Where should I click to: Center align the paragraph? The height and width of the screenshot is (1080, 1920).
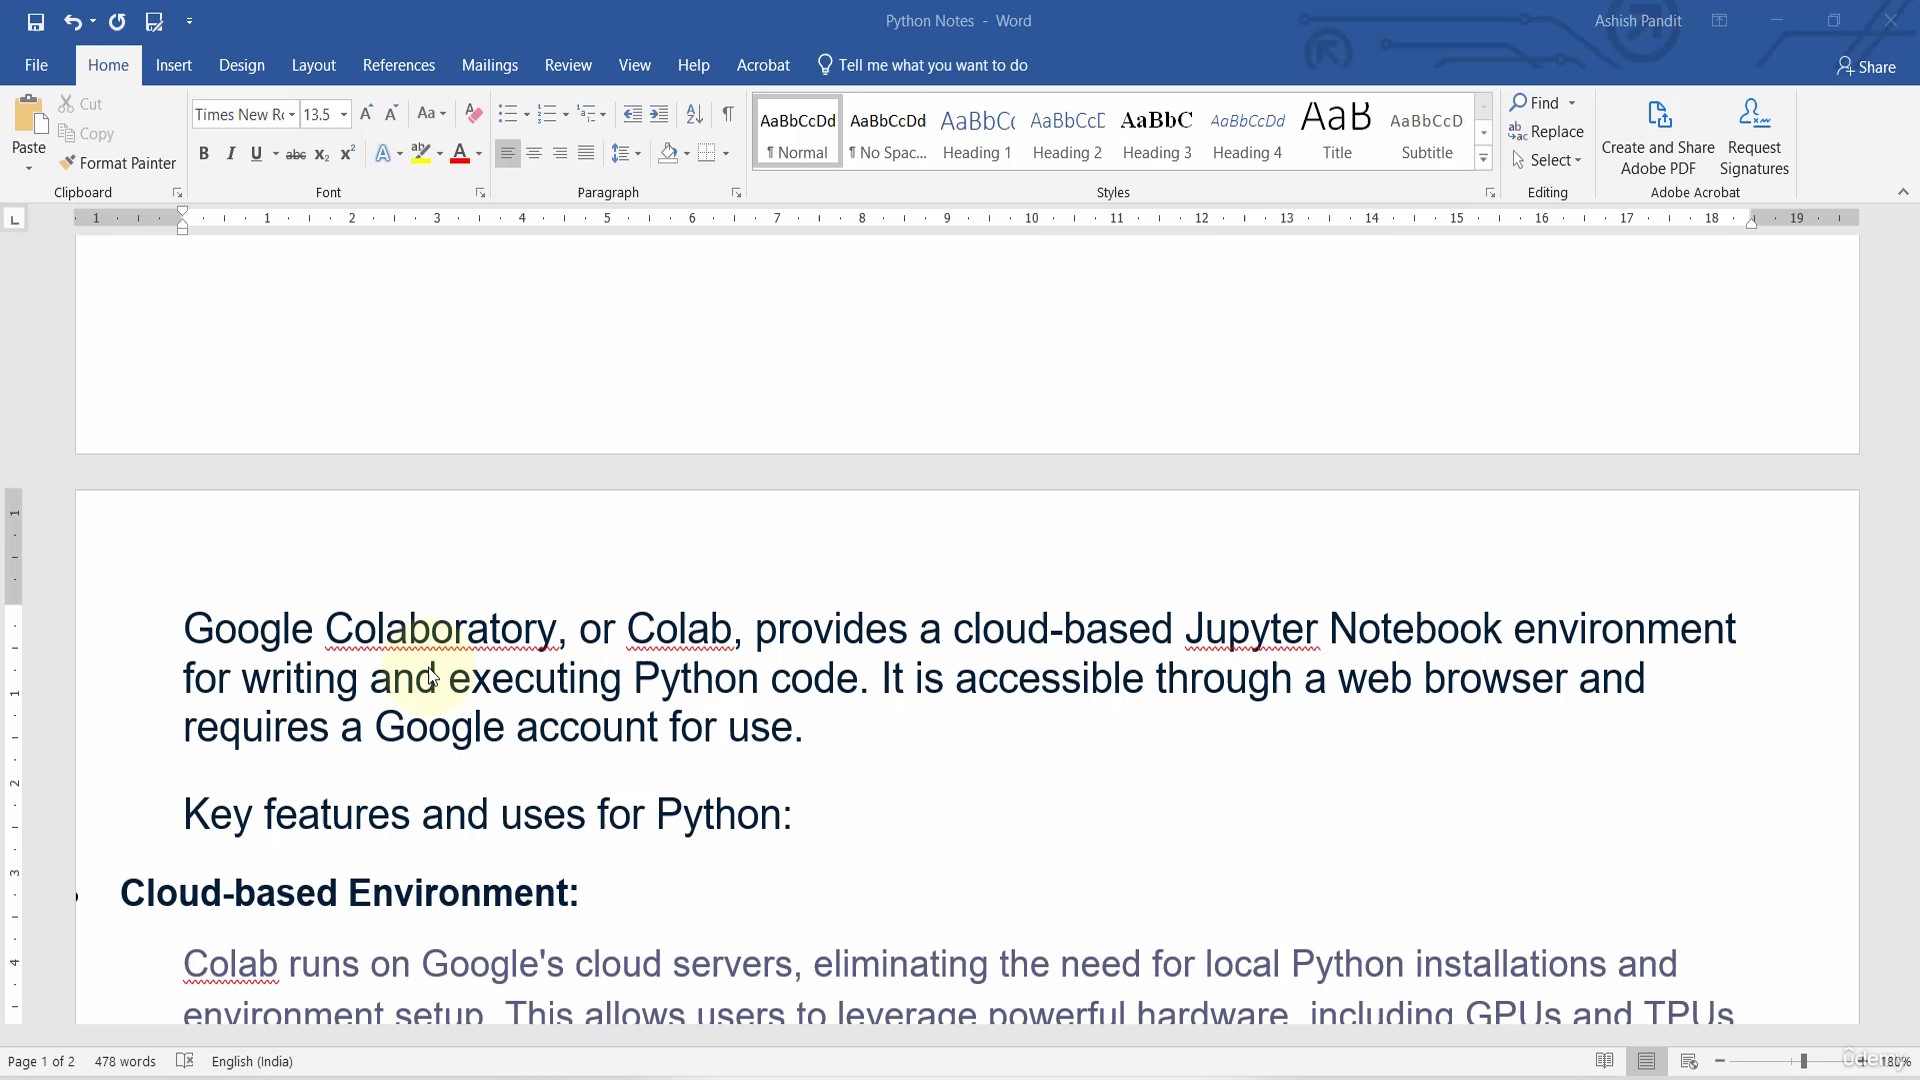[534, 154]
